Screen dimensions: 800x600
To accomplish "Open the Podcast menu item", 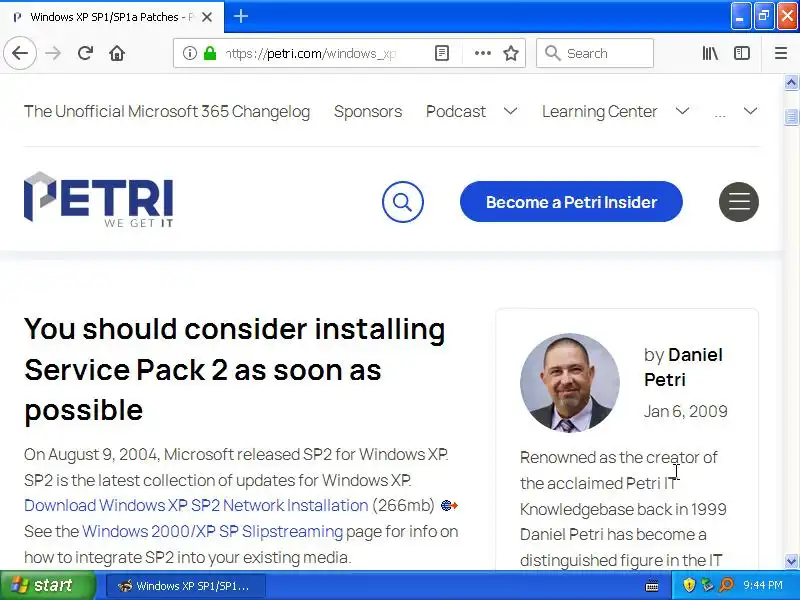I will click(x=456, y=111).
